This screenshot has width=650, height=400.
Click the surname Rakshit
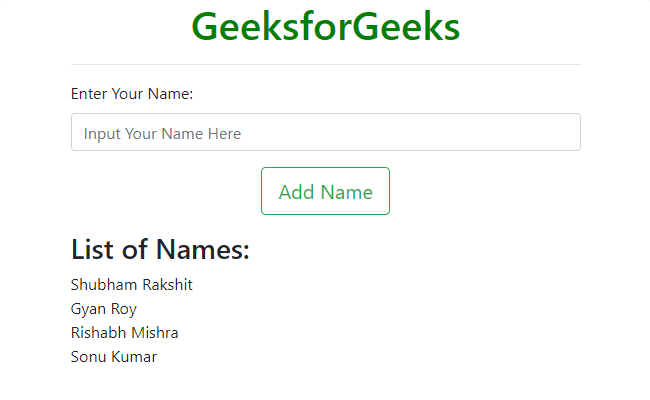point(165,285)
